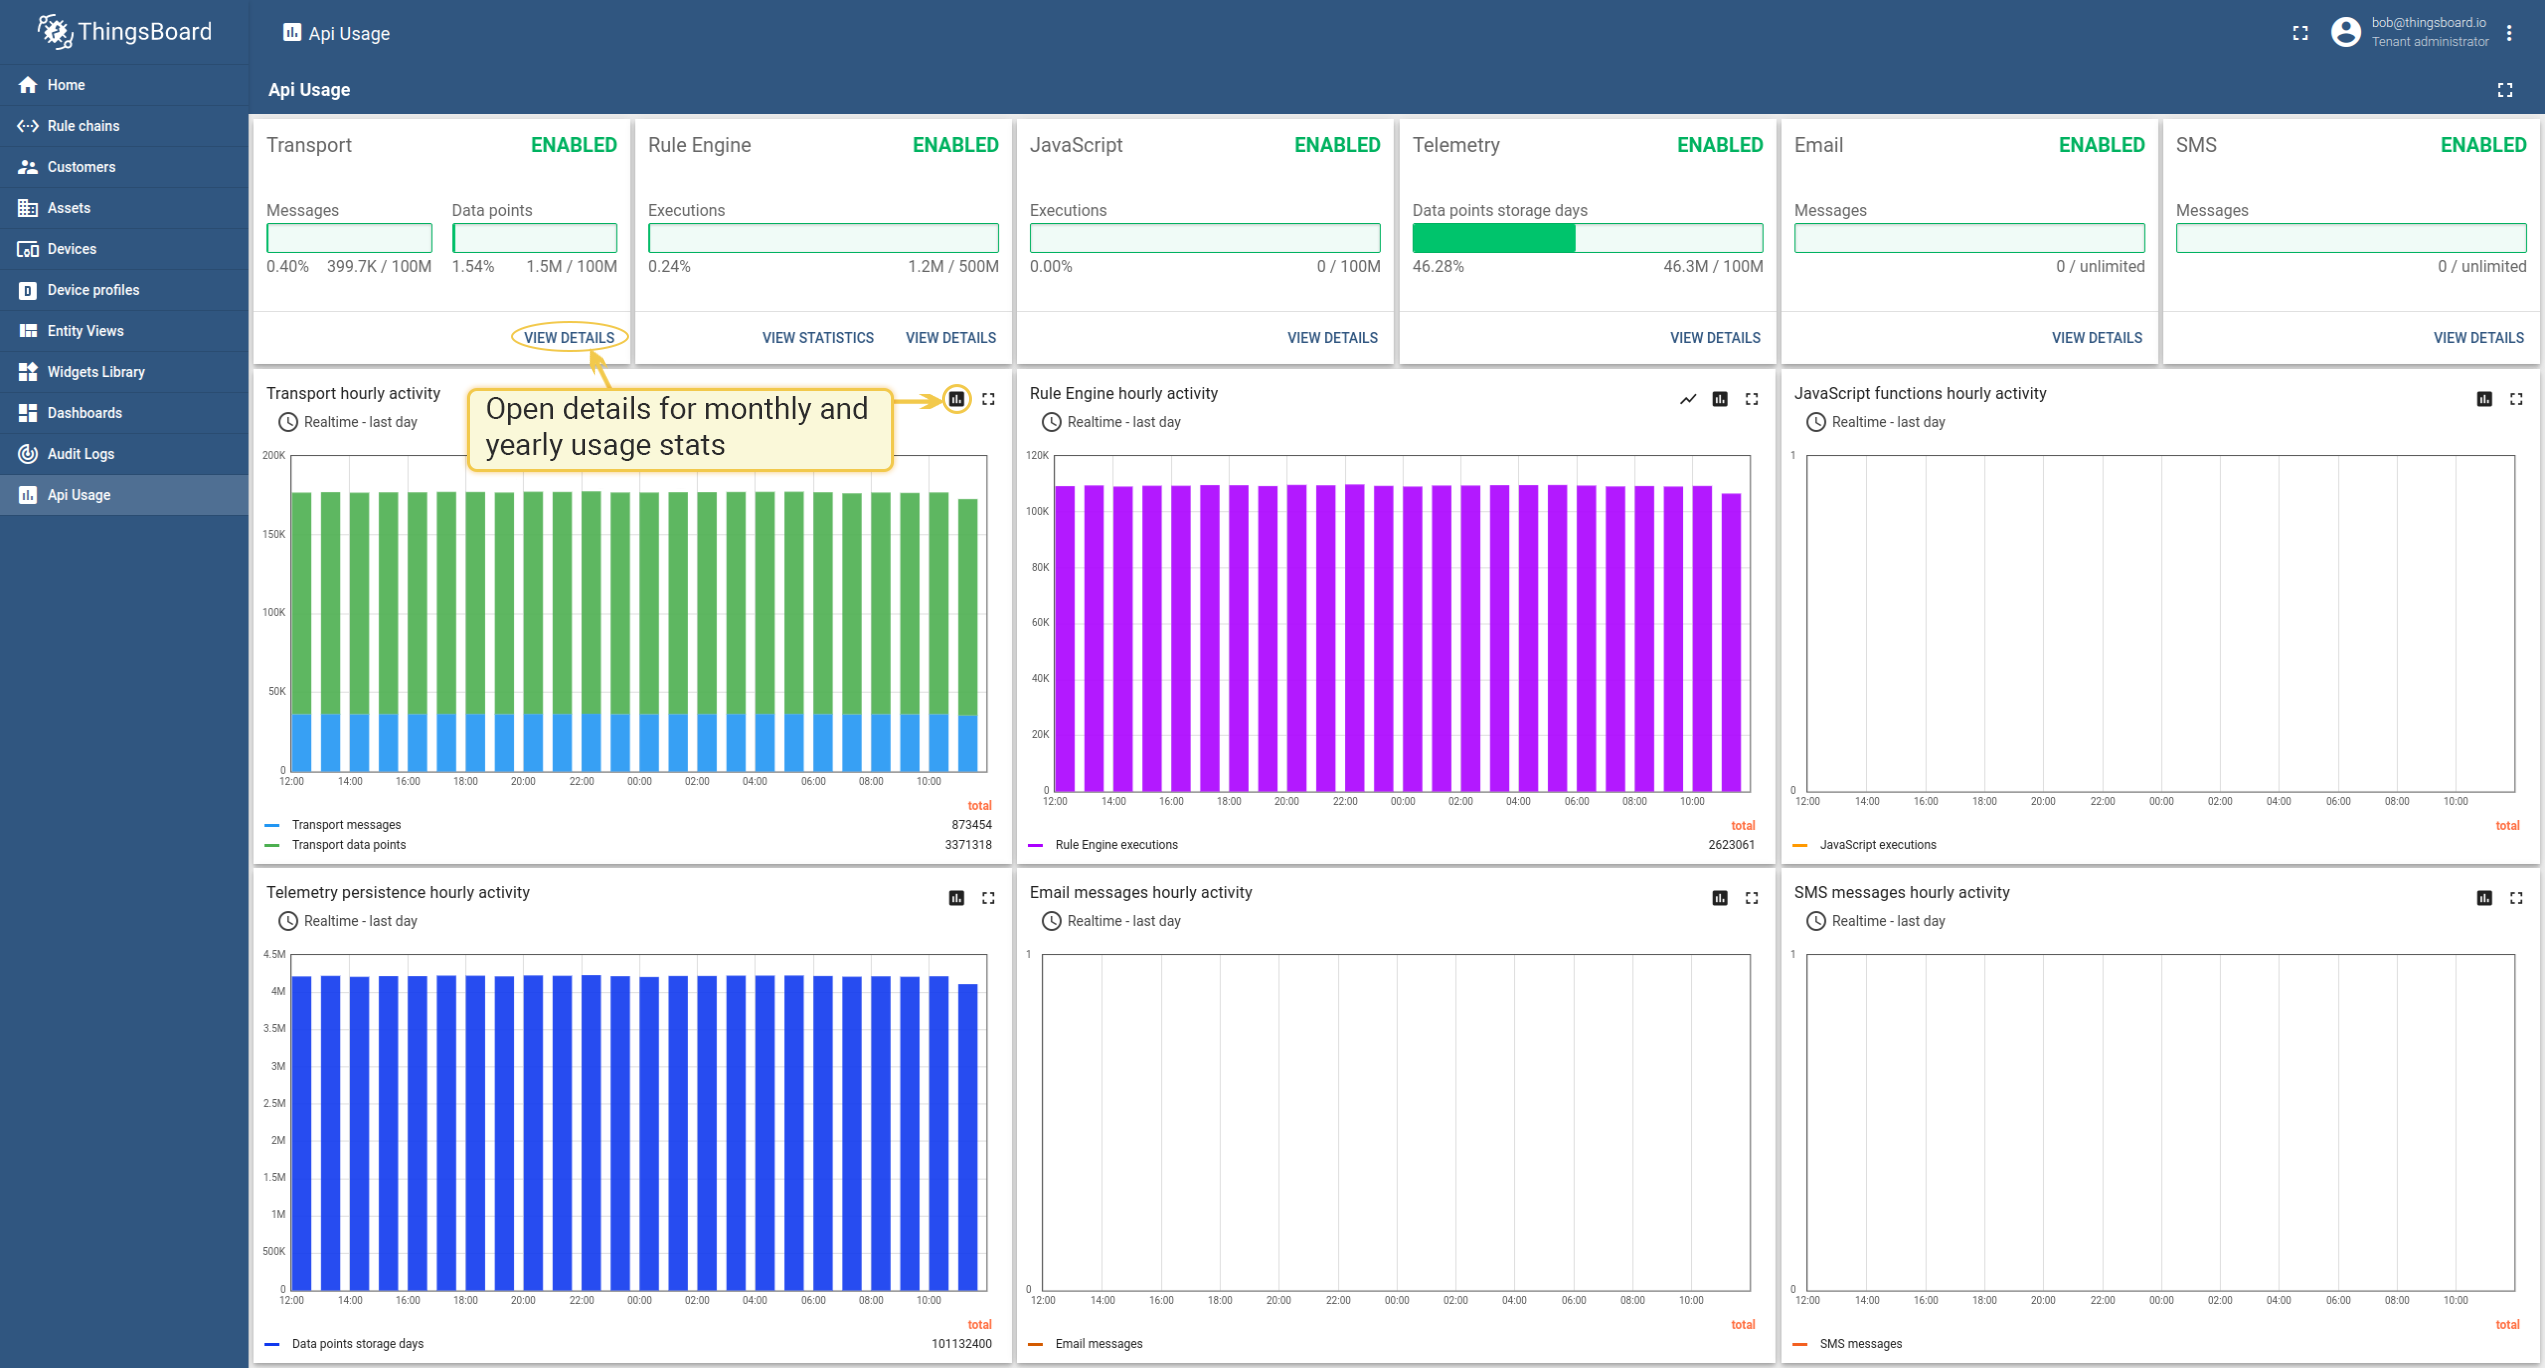Open the Home sidebar item
This screenshot has width=2545, height=1368.
click(124, 85)
